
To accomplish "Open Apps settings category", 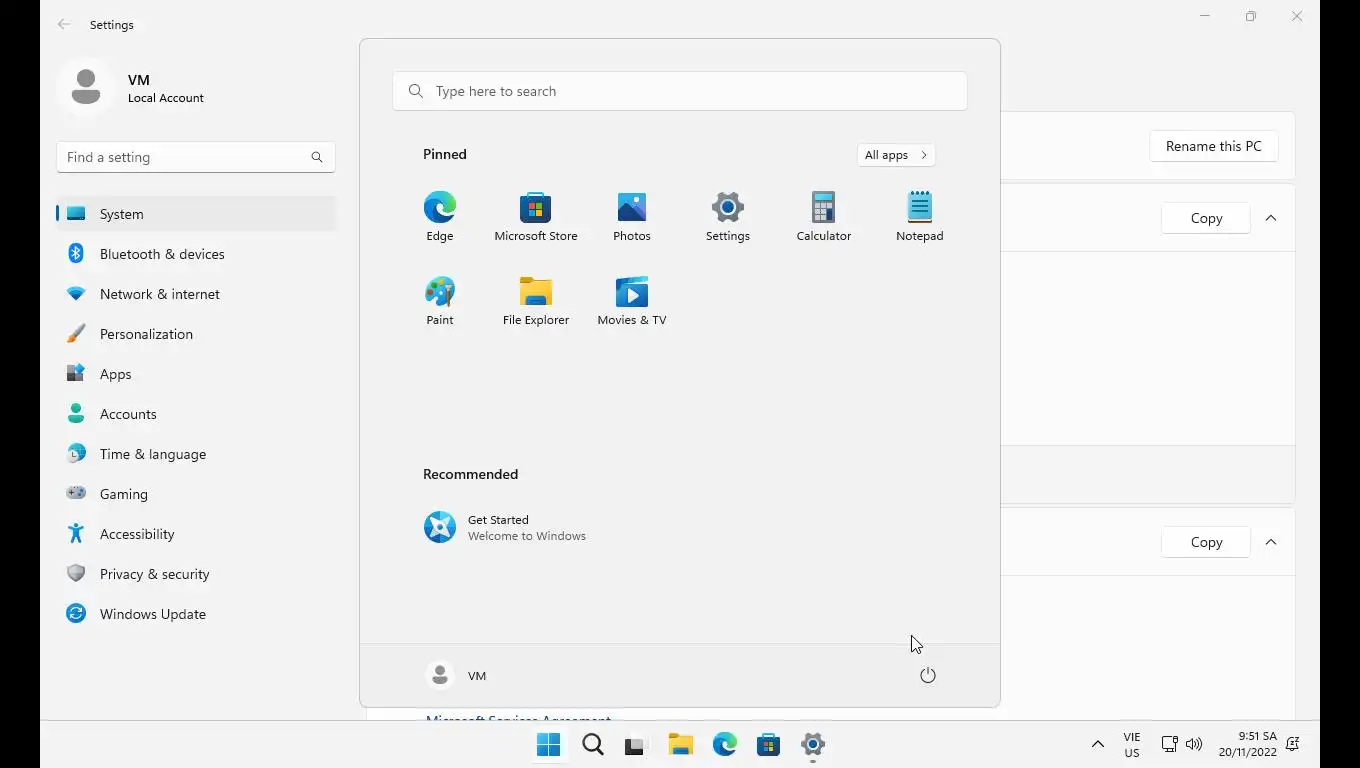I will [196, 374].
